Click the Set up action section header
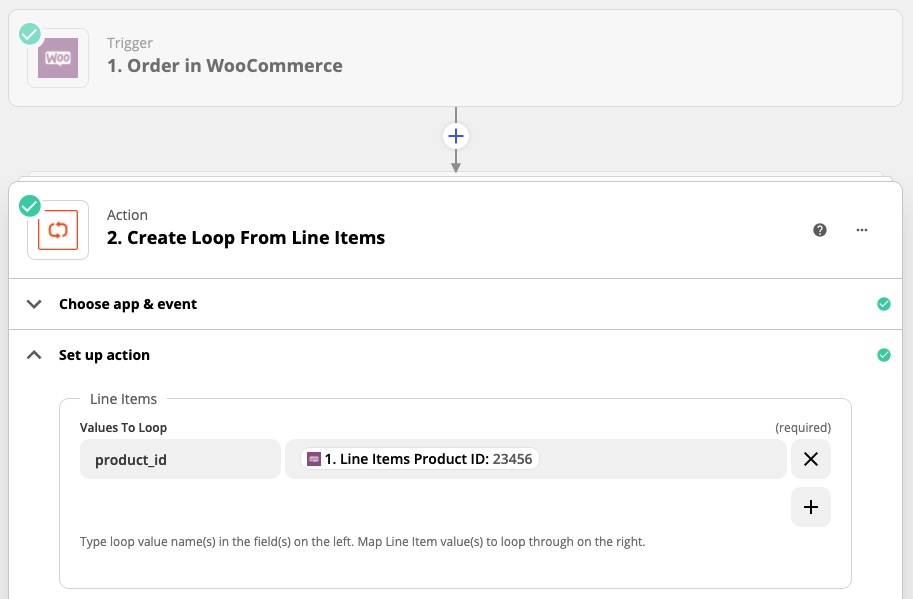Image resolution: width=913 pixels, height=599 pixels. 104,355
